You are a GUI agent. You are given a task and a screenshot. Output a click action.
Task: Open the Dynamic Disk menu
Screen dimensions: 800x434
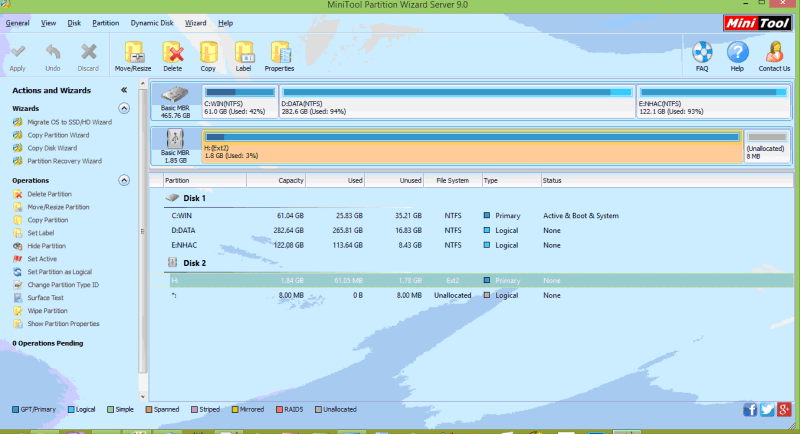tap(152, 23)
